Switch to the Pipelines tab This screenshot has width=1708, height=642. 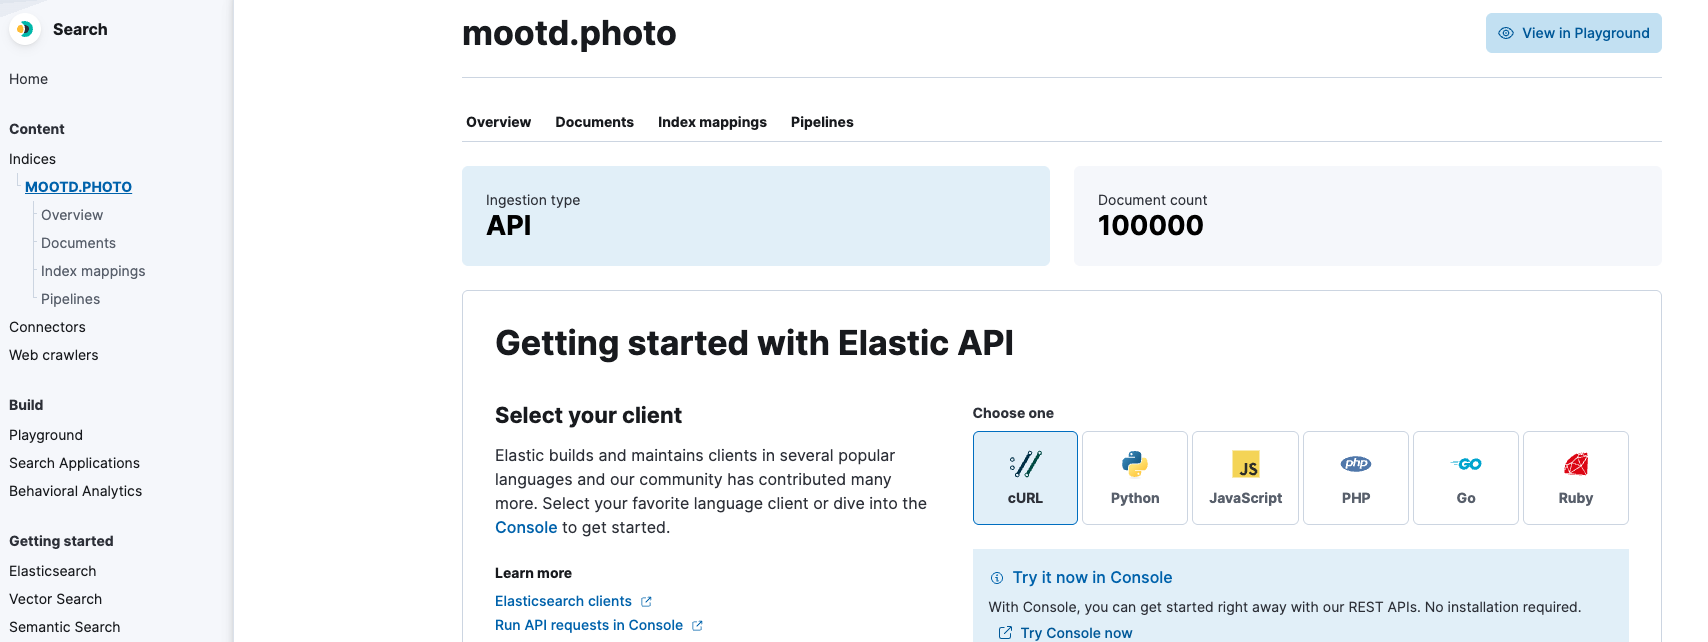point(822,122)
